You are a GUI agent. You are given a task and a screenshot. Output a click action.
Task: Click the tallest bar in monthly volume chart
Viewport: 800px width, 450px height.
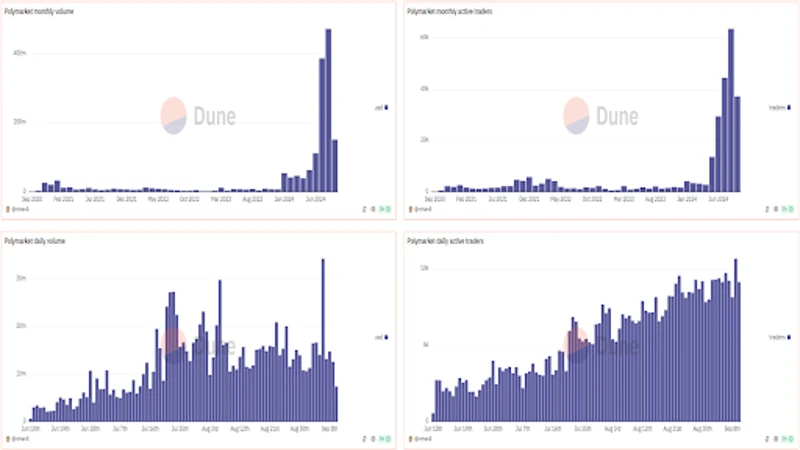coord(328,110)
